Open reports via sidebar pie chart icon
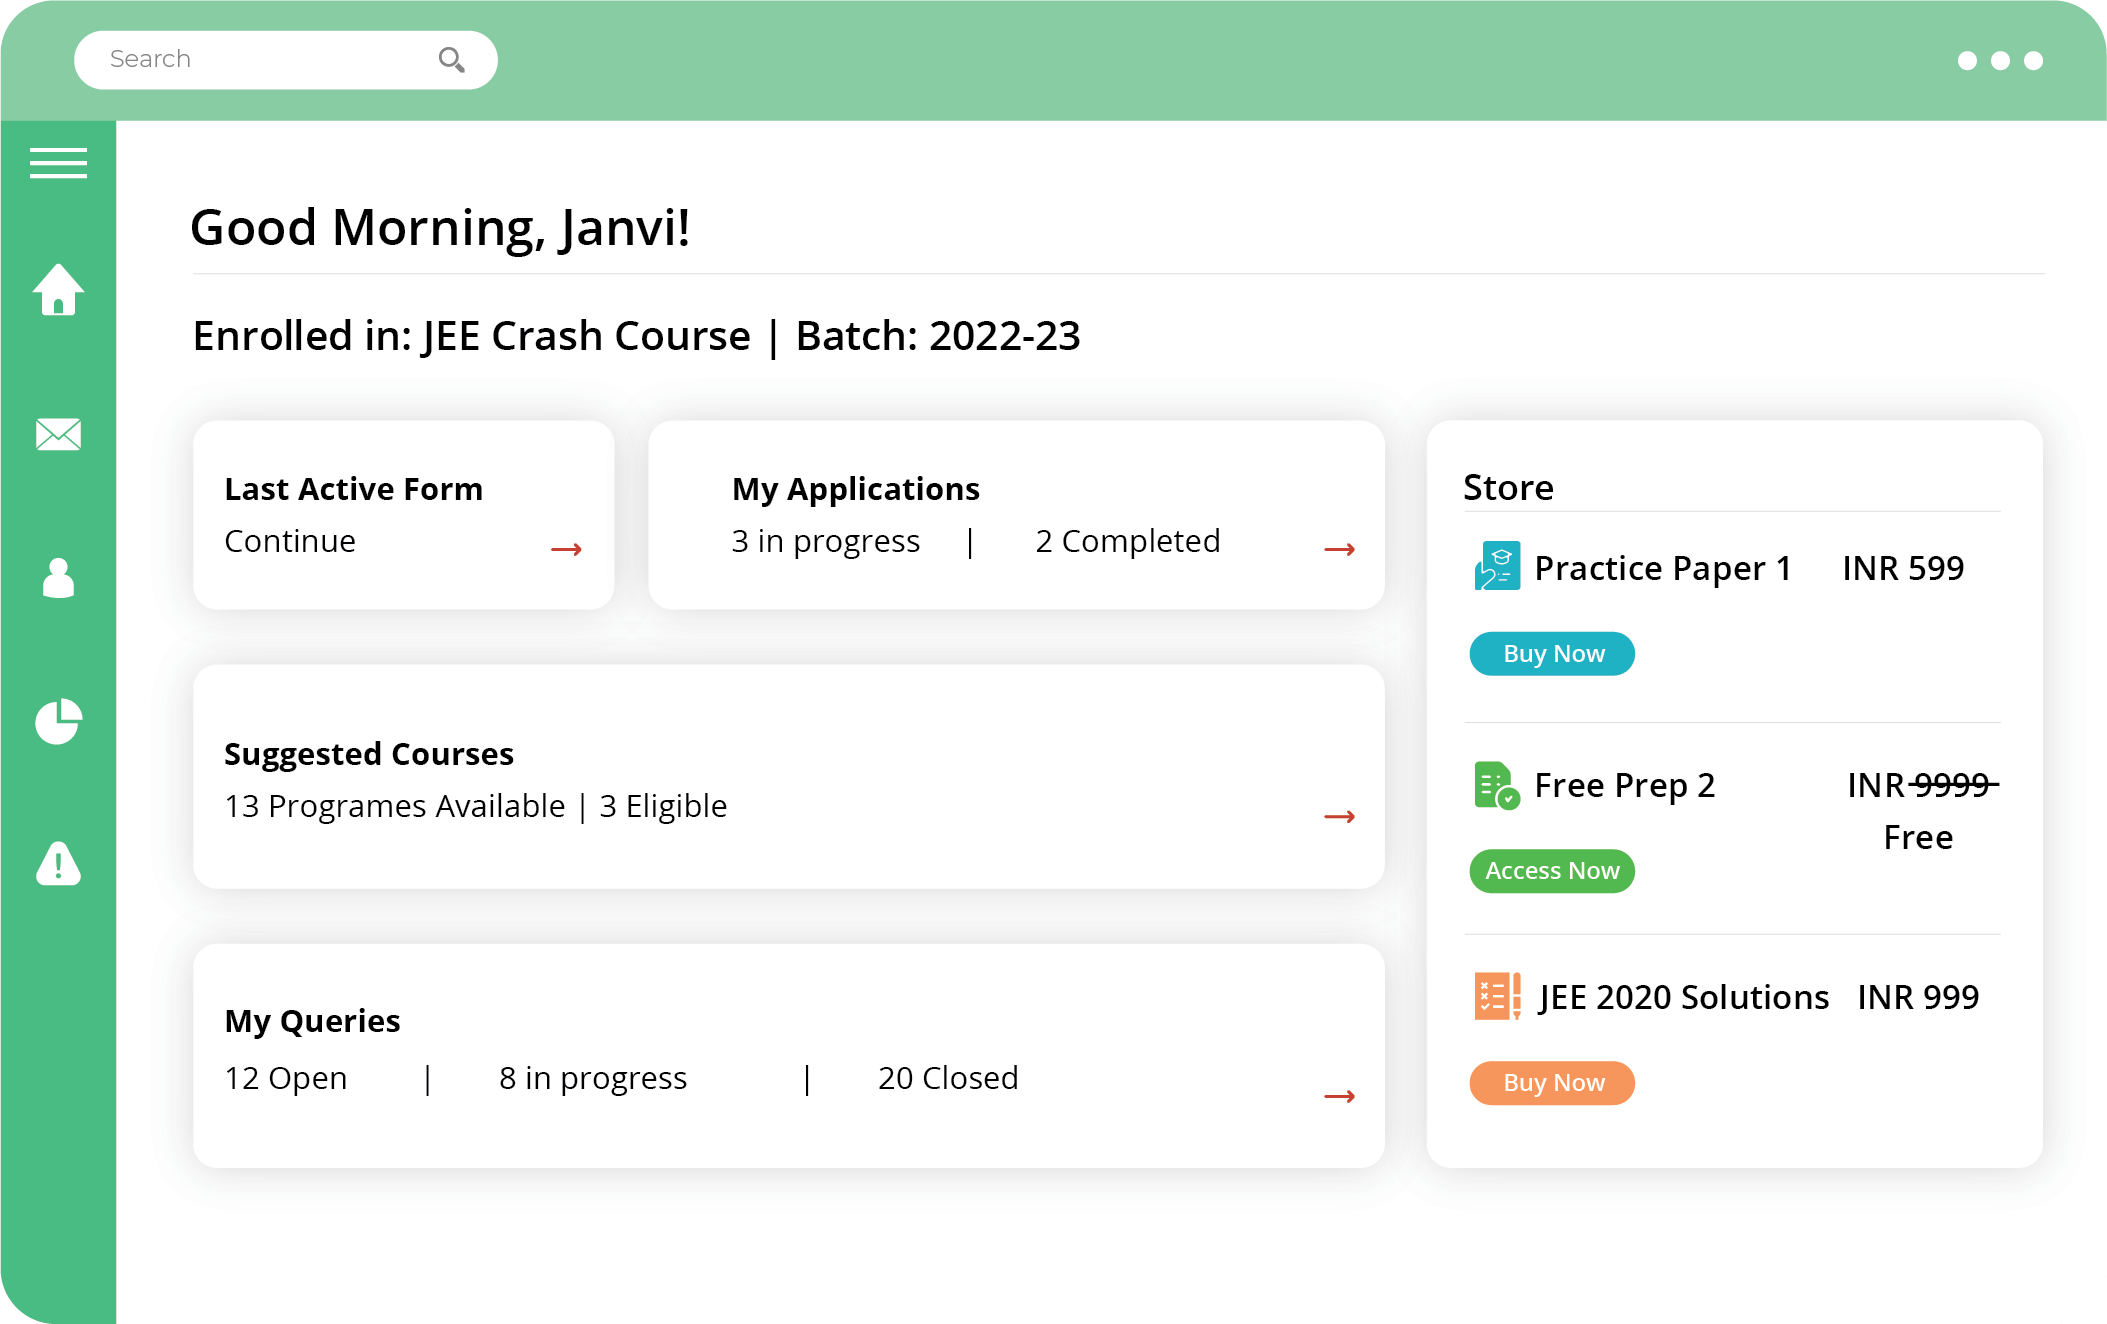 tap(58, 721)
